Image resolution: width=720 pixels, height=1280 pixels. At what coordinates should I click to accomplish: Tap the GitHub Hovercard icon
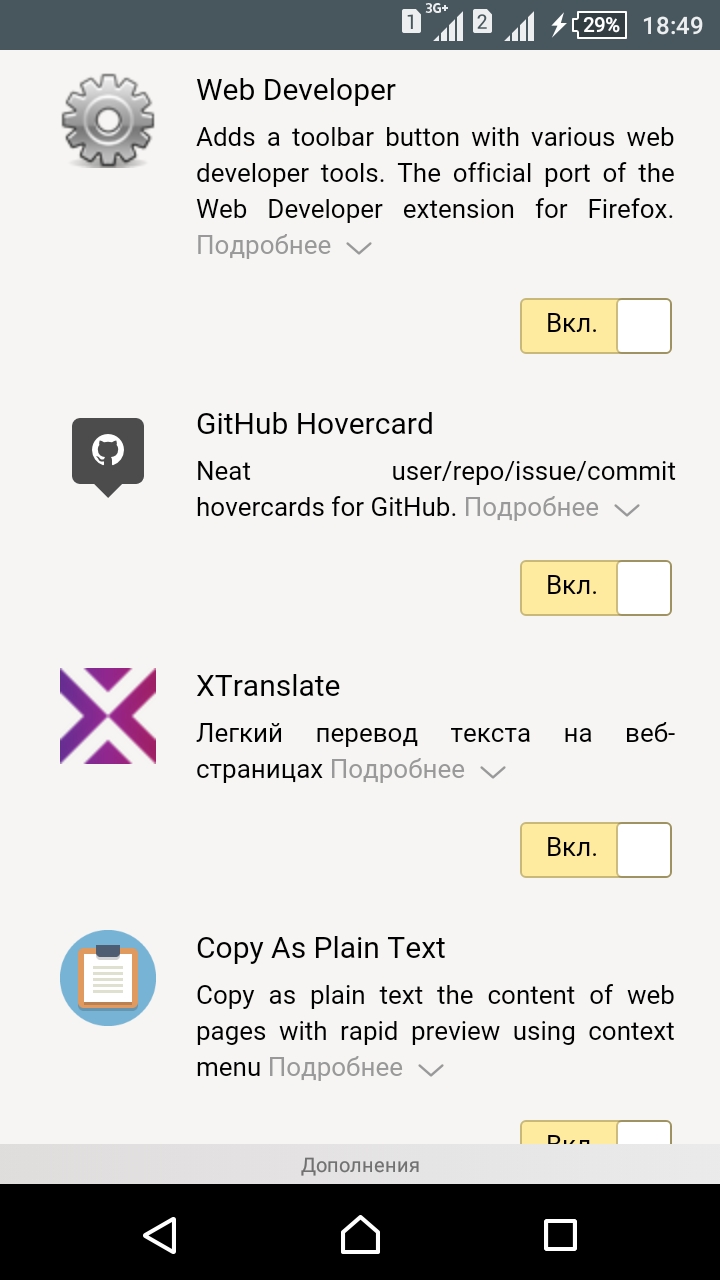(108, 455)
